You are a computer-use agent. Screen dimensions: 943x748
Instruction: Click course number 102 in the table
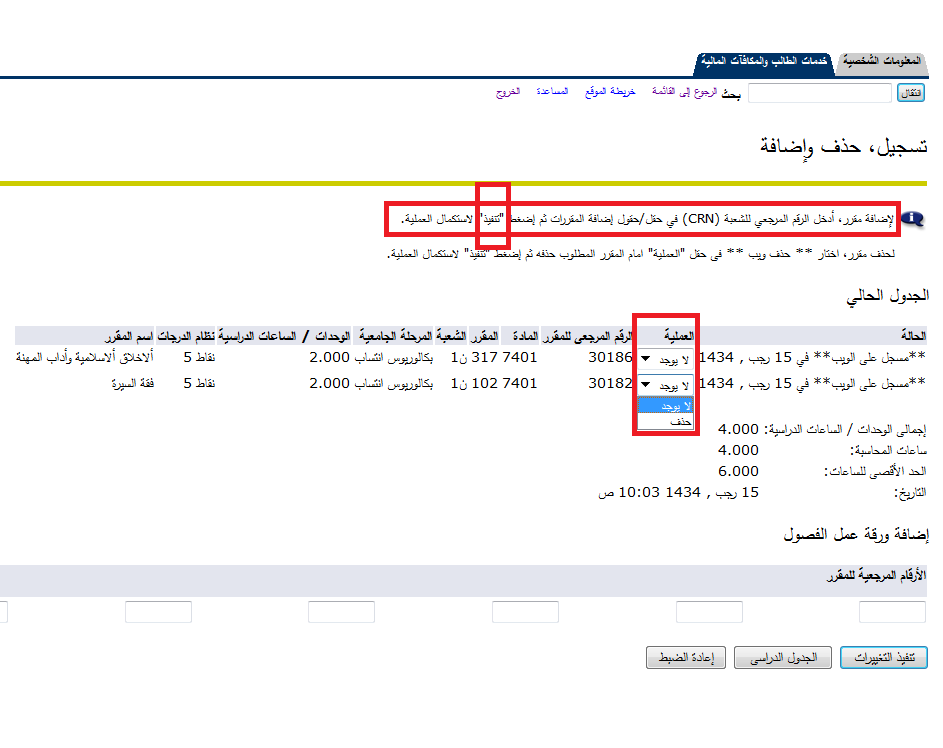(484, 384)
